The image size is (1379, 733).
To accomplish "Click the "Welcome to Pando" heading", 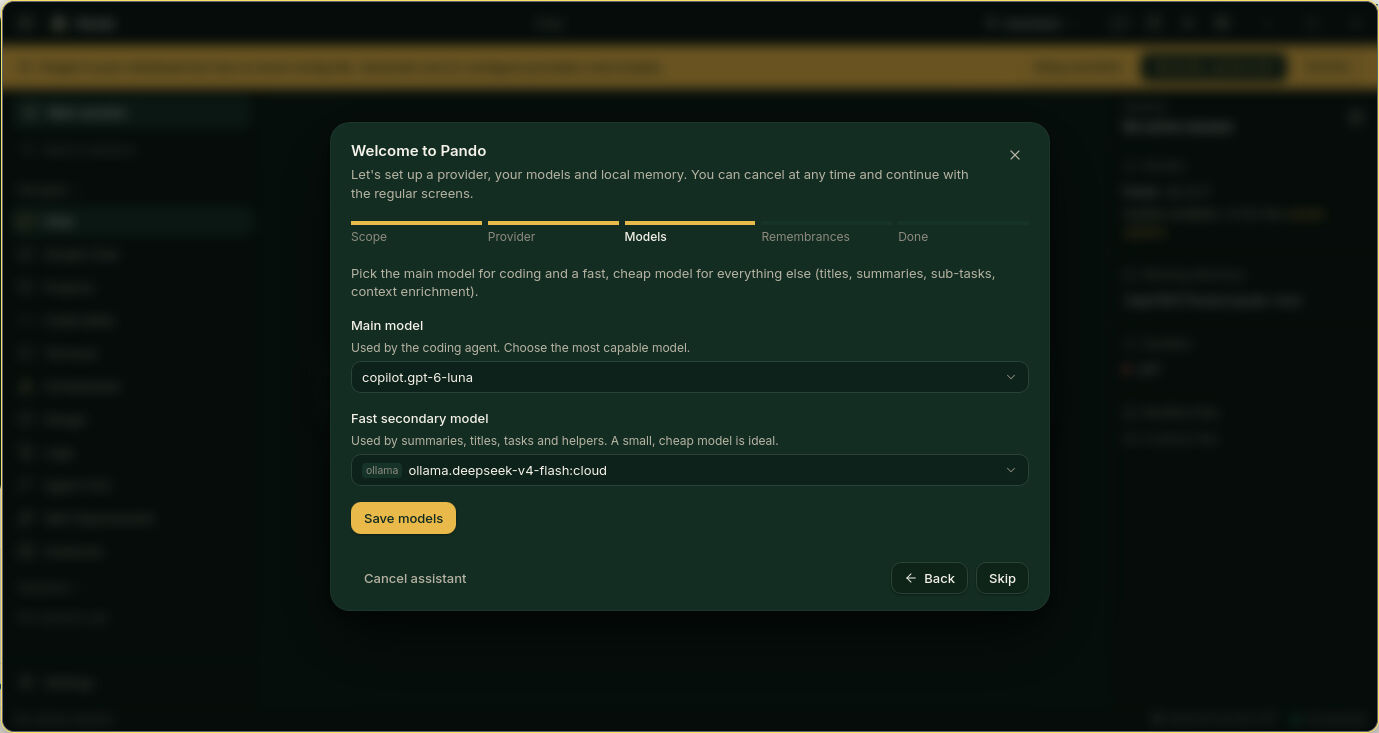I will [418, 151].
